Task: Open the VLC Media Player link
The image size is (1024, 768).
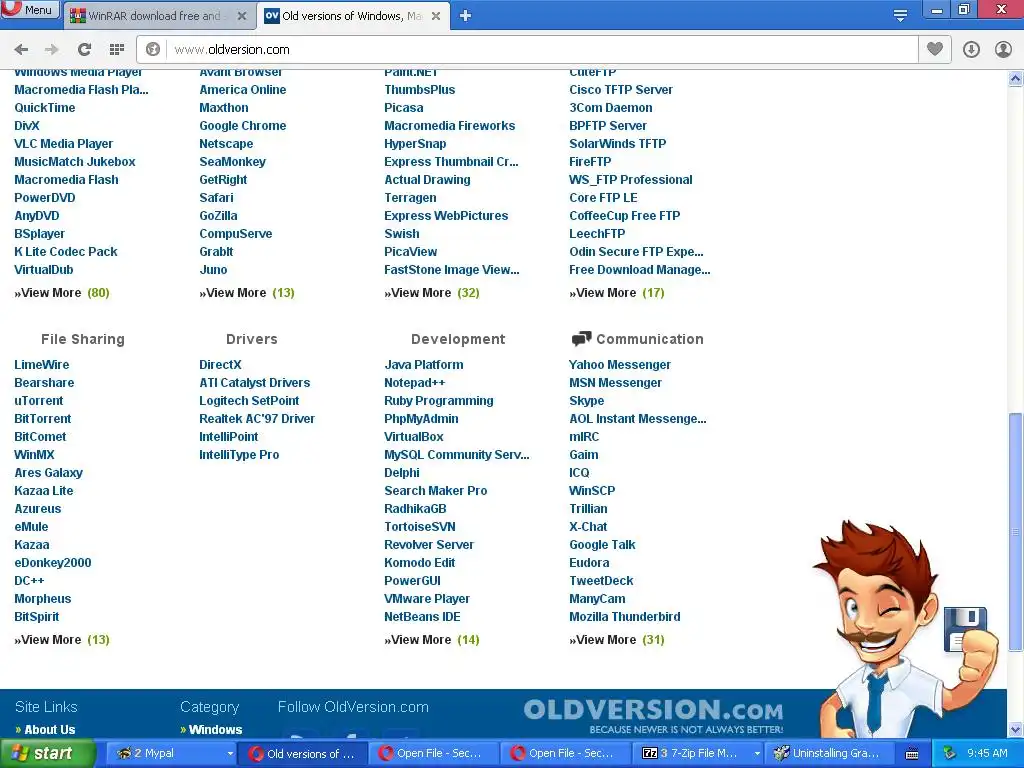Action: pos(63,144)
